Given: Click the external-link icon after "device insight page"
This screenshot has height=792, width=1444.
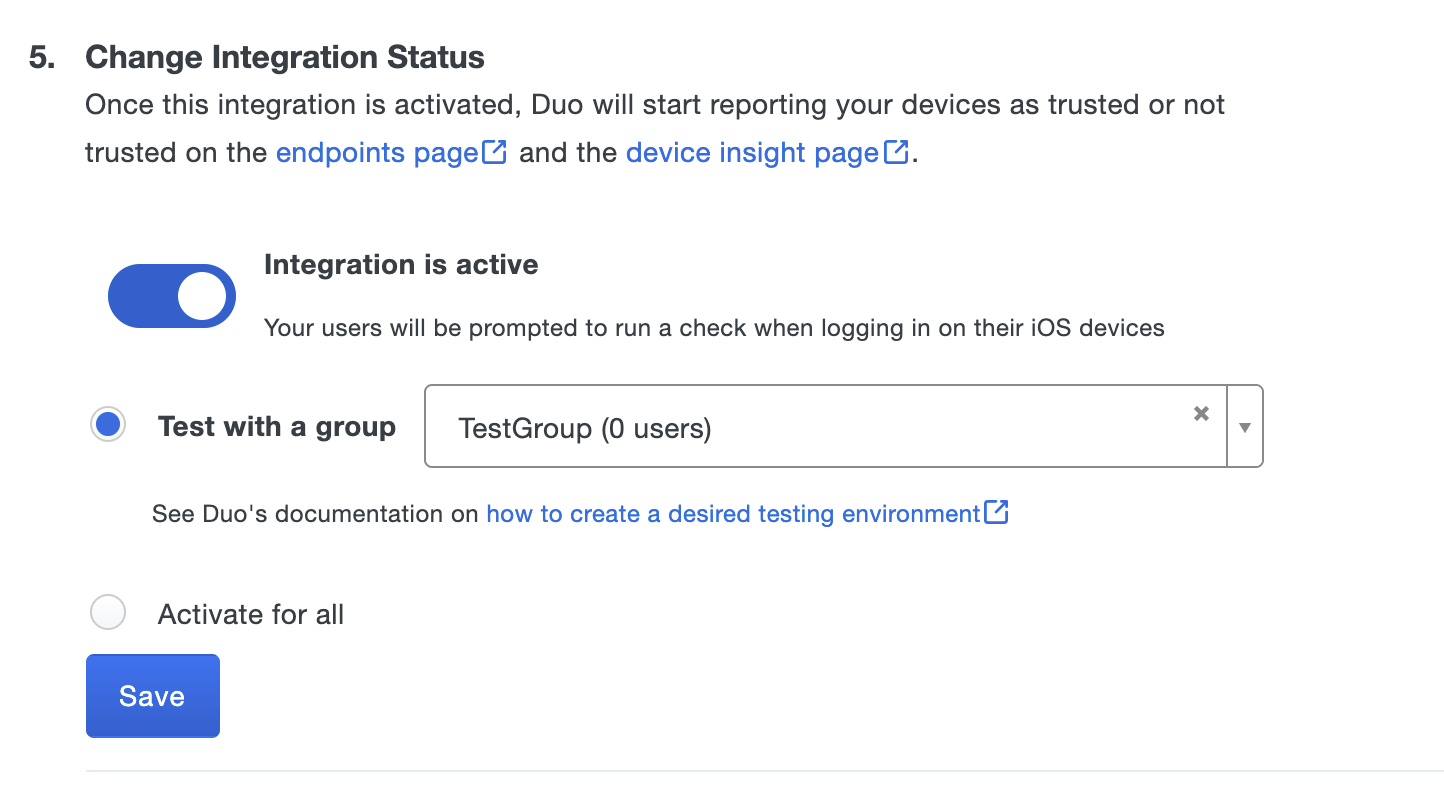Looking at the screenshot, I should pyautogui.click(x=895, y=153).
